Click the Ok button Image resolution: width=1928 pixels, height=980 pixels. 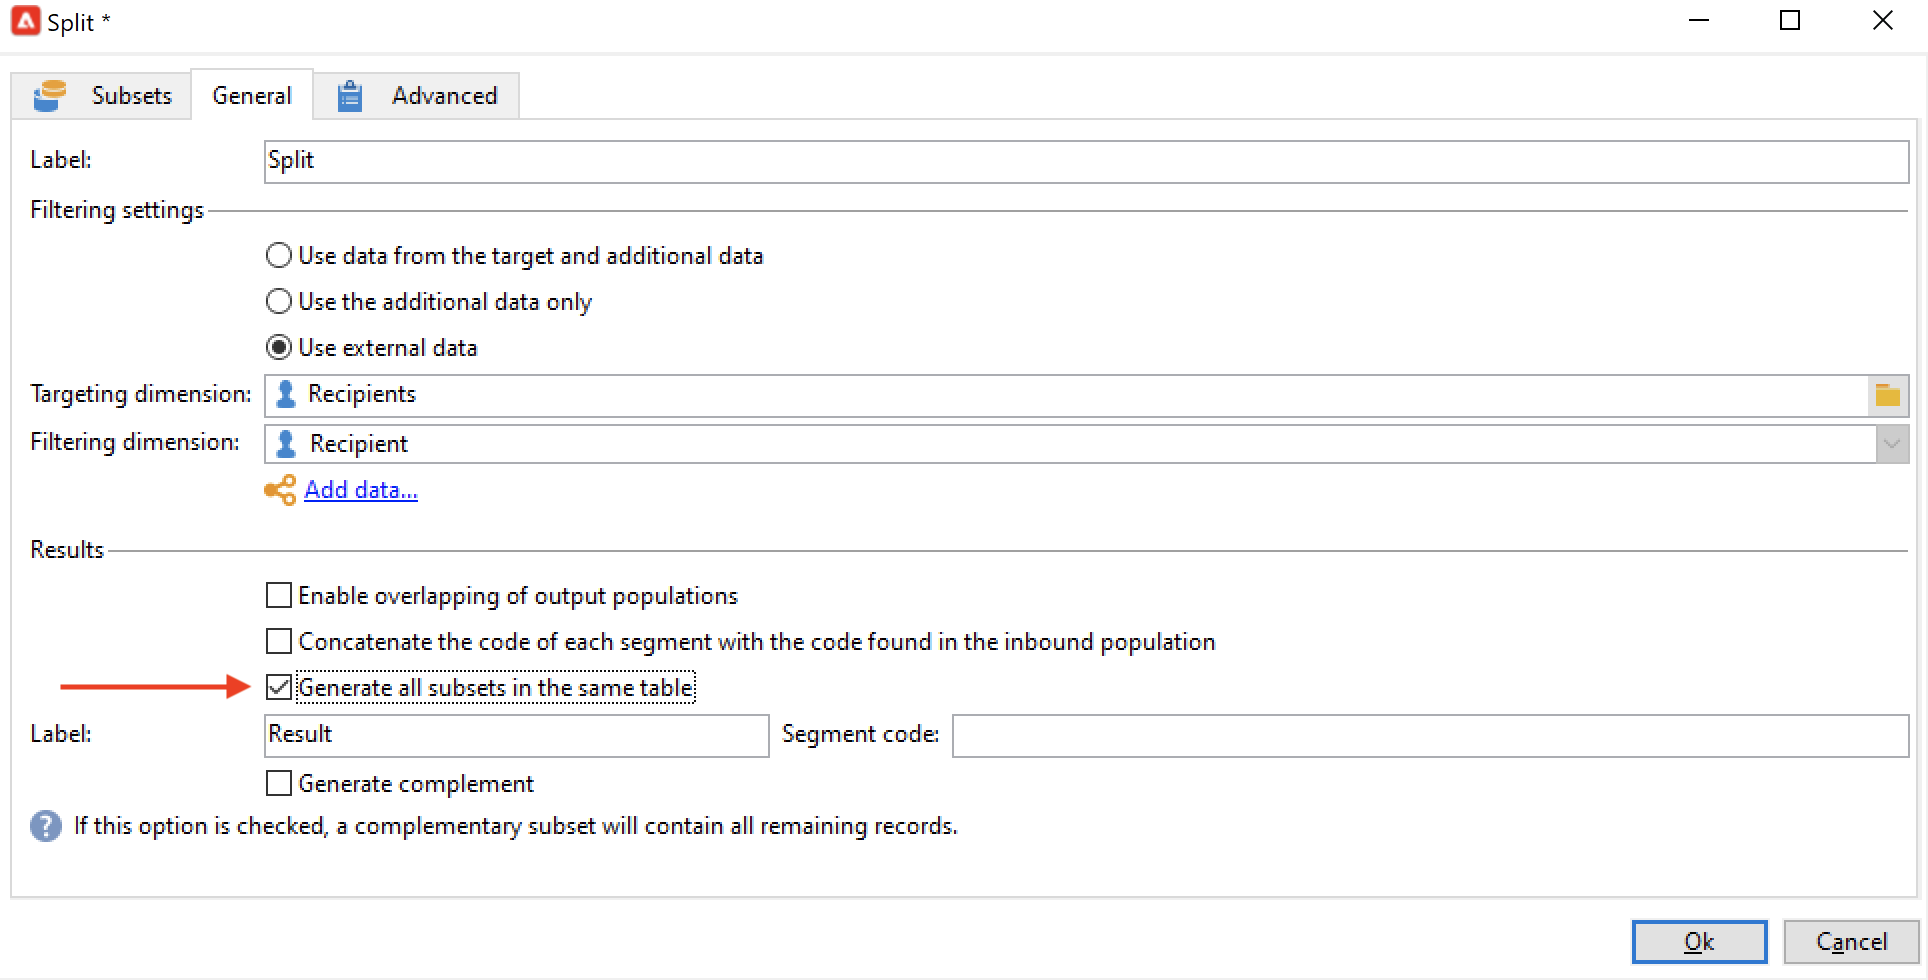click(1698, 941)
